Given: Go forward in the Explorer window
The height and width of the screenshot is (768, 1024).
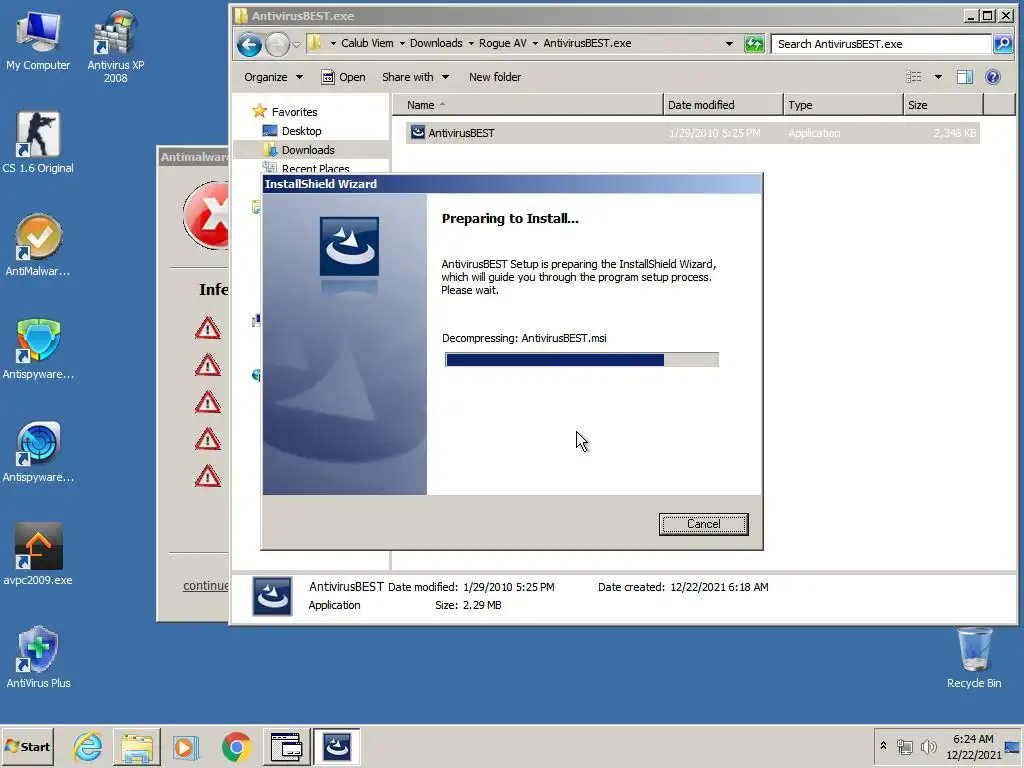Looking at the screenshot, I should click(277, 44).
